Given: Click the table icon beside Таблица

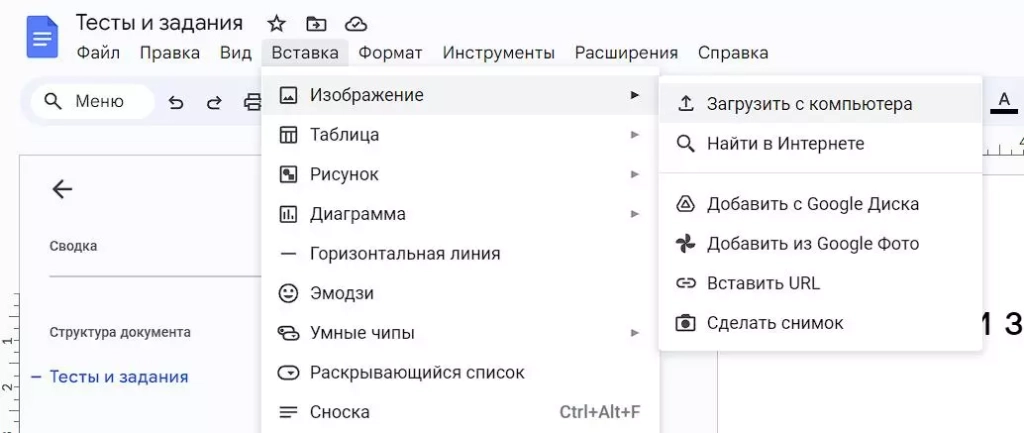Looking at the screenshot, I should (288, 135).
